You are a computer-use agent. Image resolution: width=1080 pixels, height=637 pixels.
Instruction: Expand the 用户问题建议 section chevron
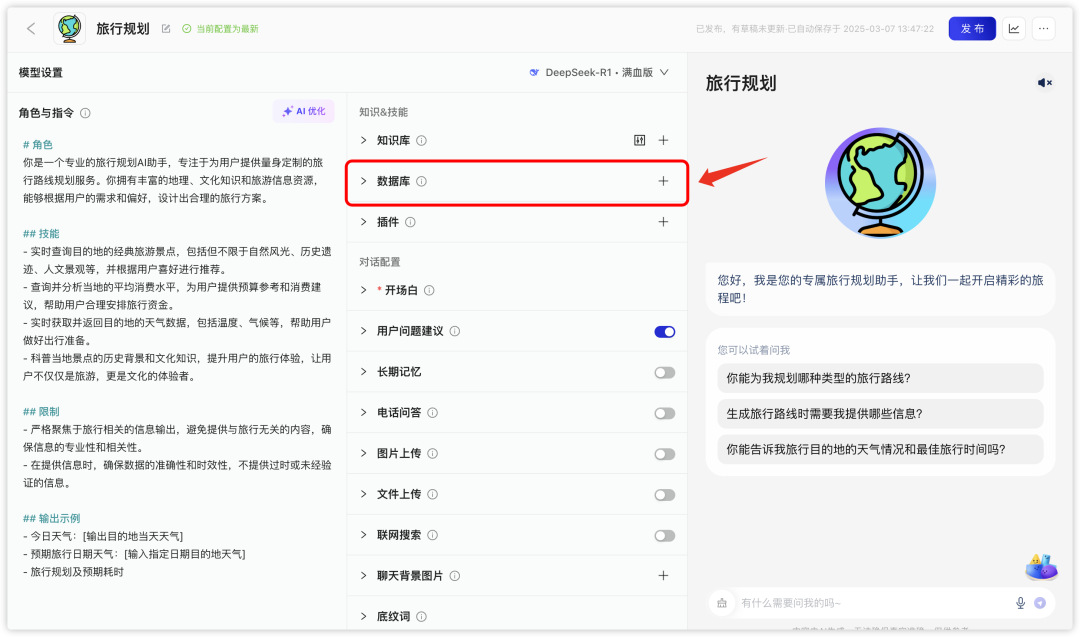point(364,331)
